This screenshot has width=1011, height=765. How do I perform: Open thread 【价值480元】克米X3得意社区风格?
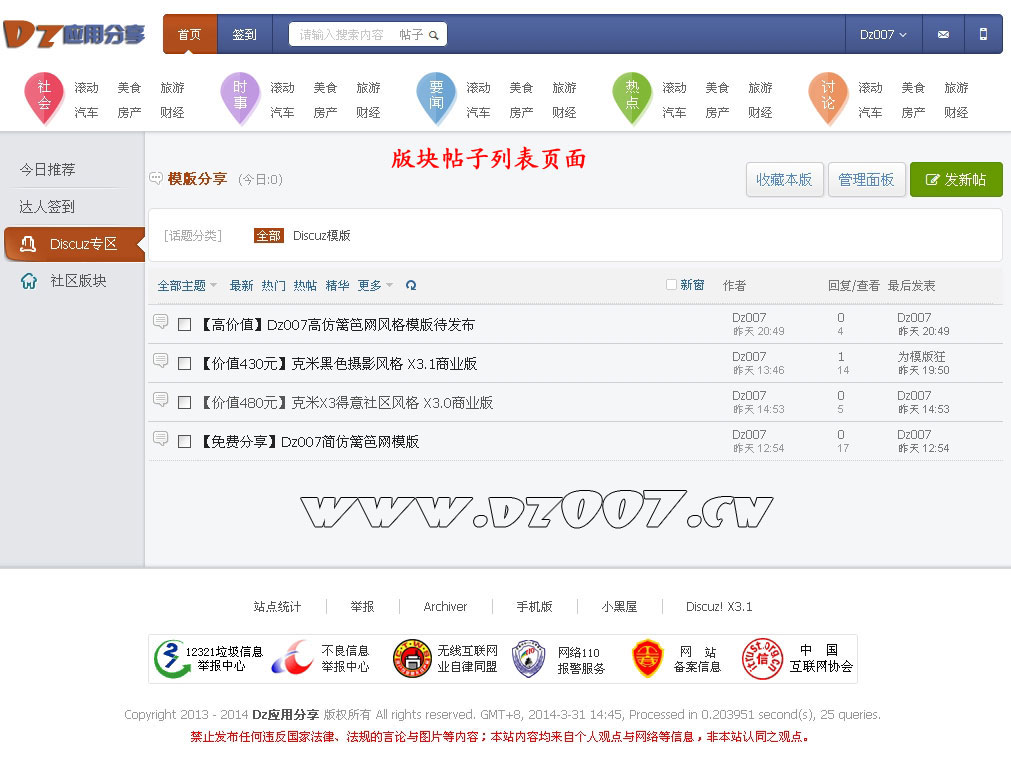[346, 402]
